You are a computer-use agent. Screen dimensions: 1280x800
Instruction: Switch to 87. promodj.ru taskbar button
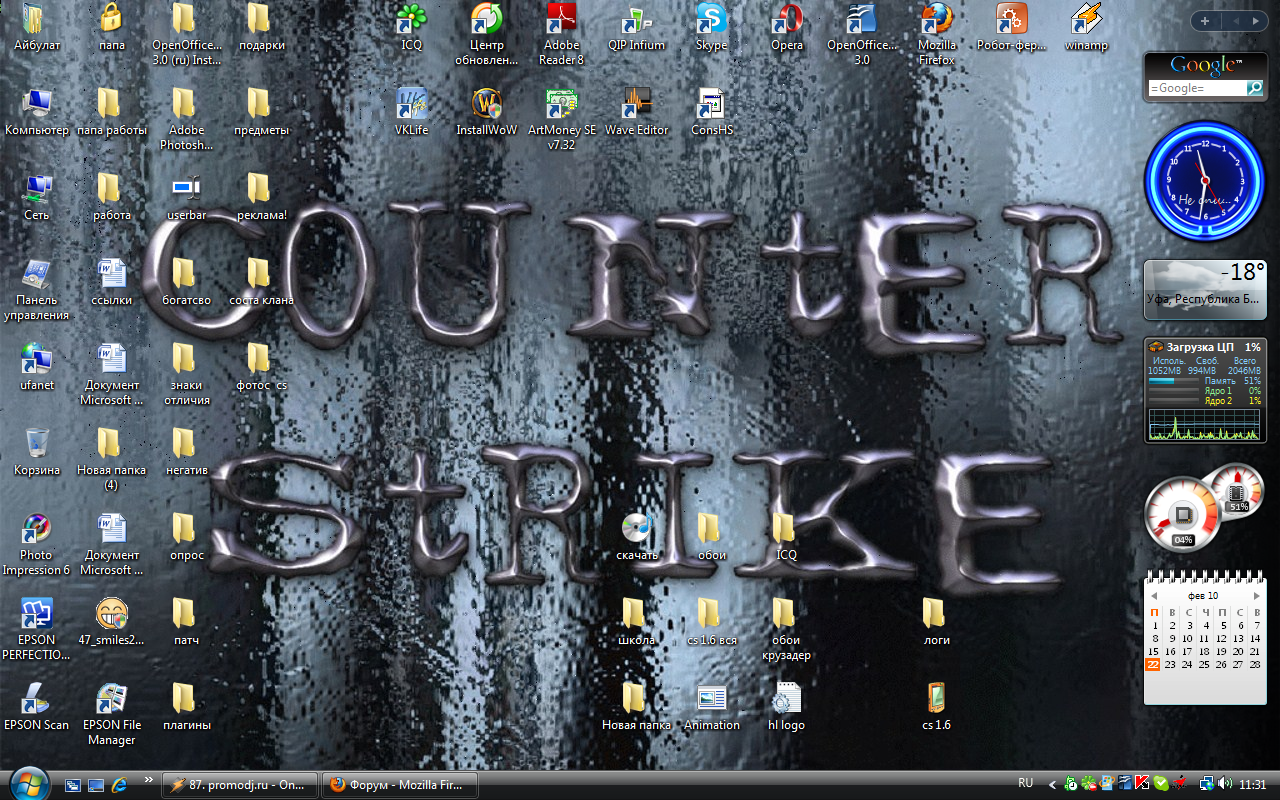pos(239,785)
